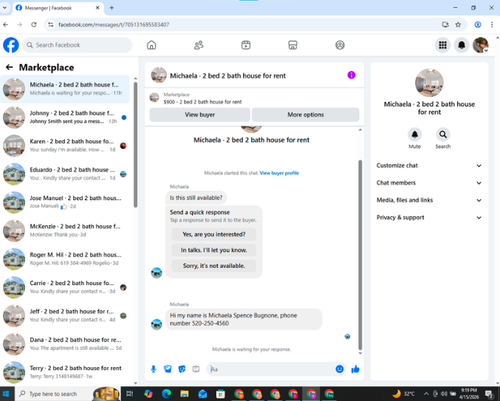
Task: Open a new browser tab
Action: 112,8
